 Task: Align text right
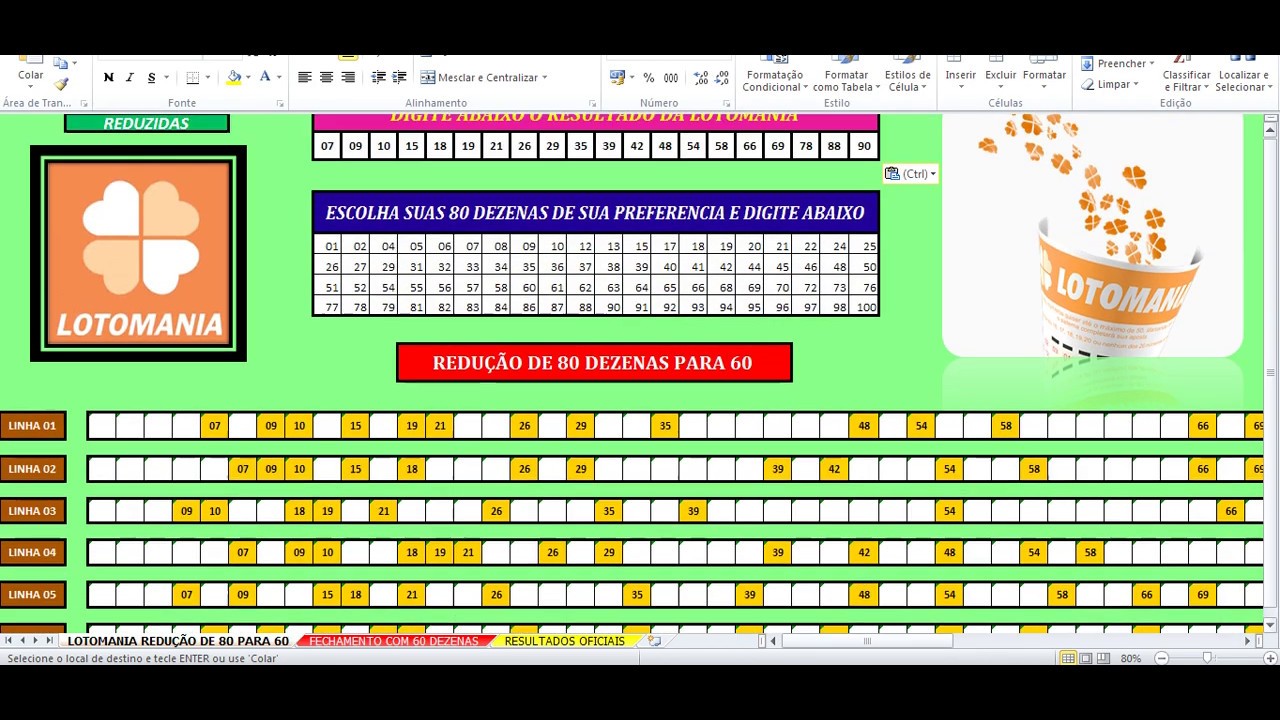point(348,77)
